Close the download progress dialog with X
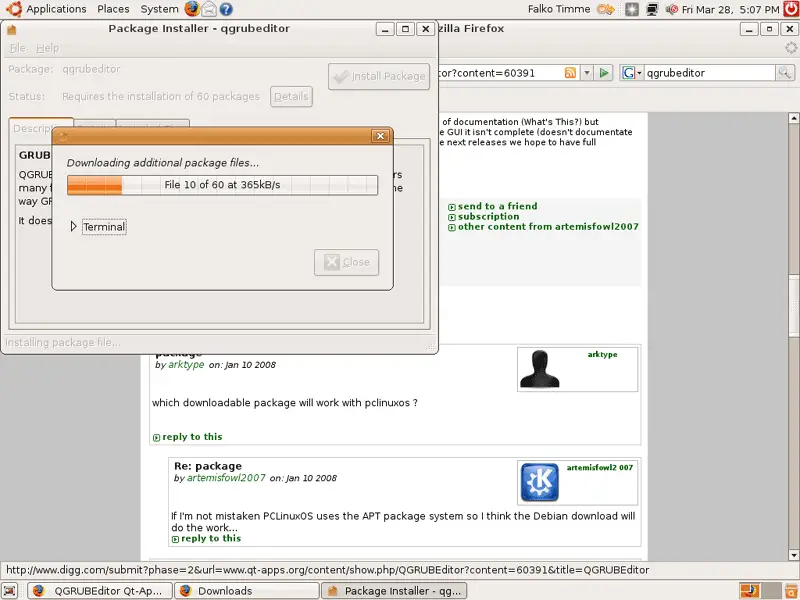This screenshot has height=600, width=800. coord(380,136)
